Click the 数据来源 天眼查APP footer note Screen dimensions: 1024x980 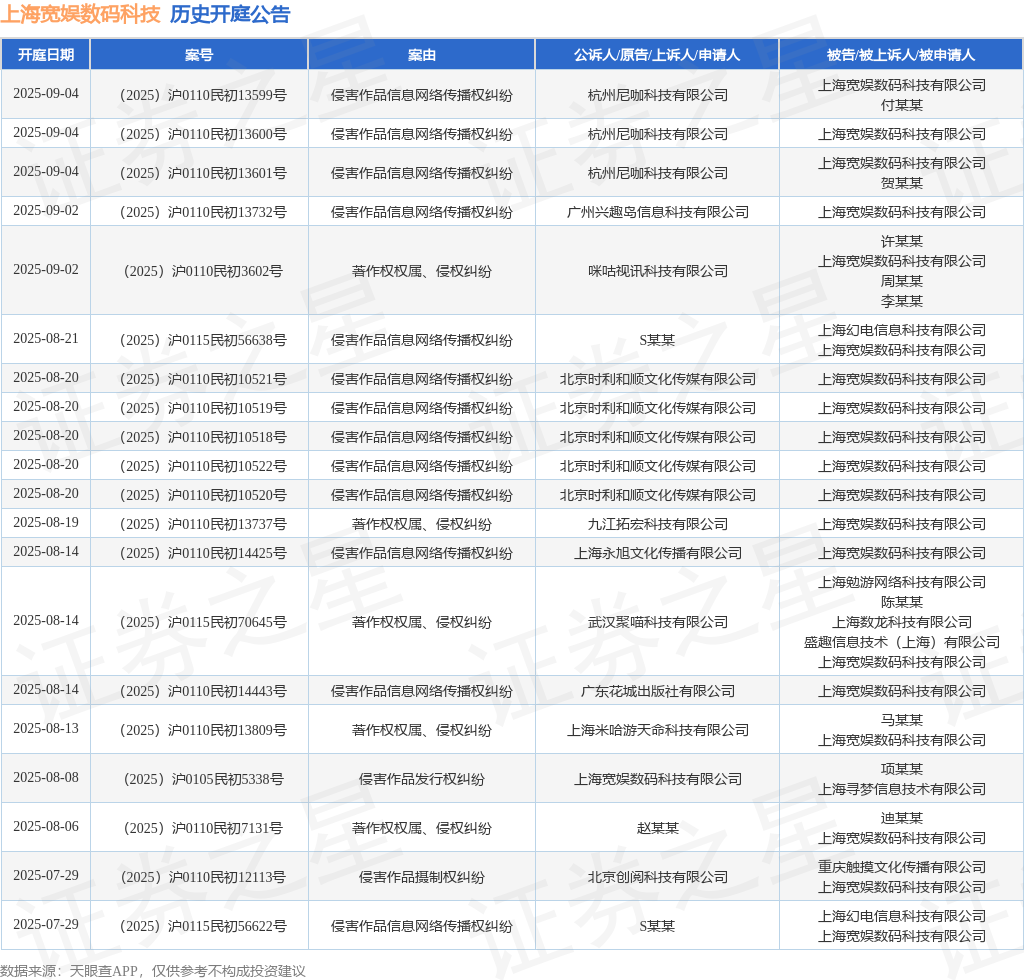[153, 971]
